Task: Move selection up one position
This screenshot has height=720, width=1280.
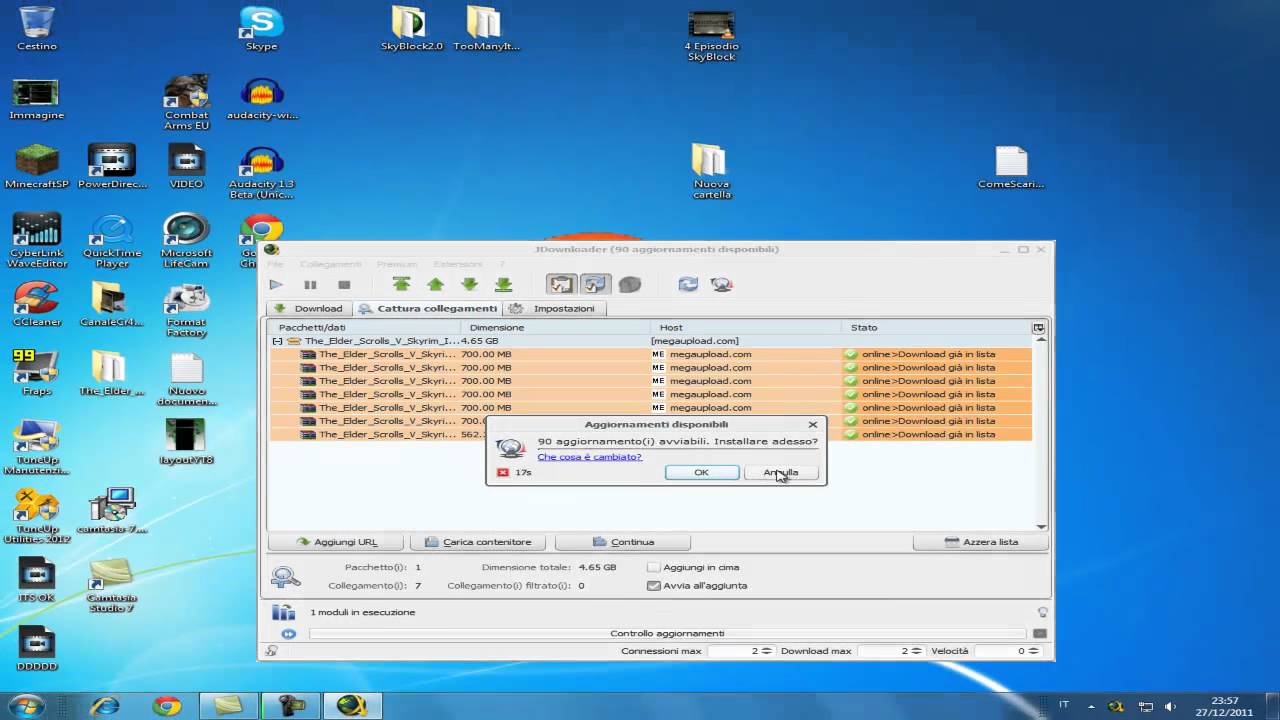Action: point(435,285)
